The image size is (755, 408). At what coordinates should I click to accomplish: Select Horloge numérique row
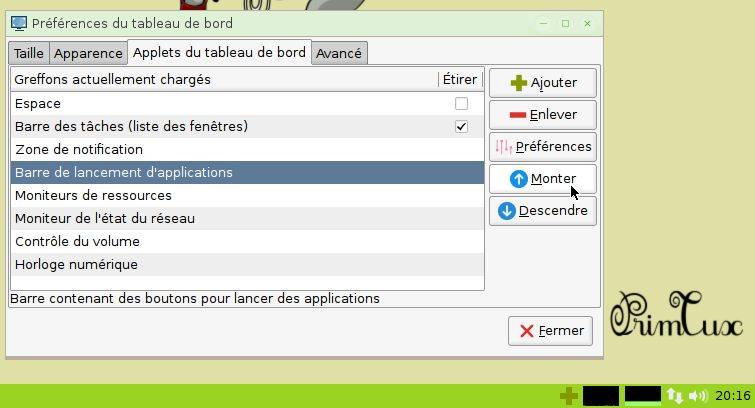[247, 264]
